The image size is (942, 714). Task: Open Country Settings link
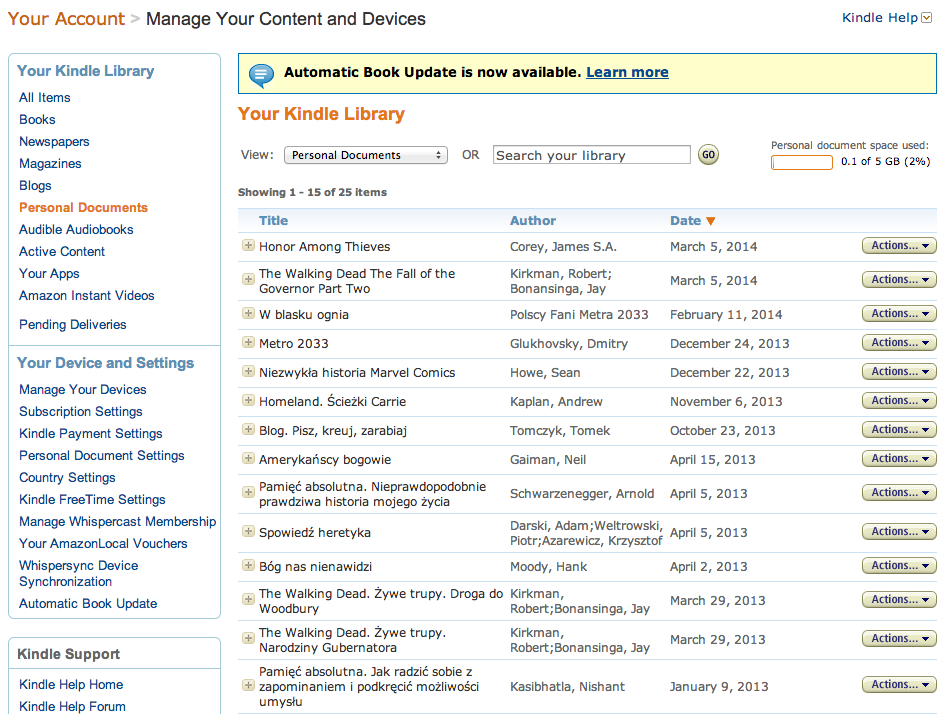pos(67,478)
